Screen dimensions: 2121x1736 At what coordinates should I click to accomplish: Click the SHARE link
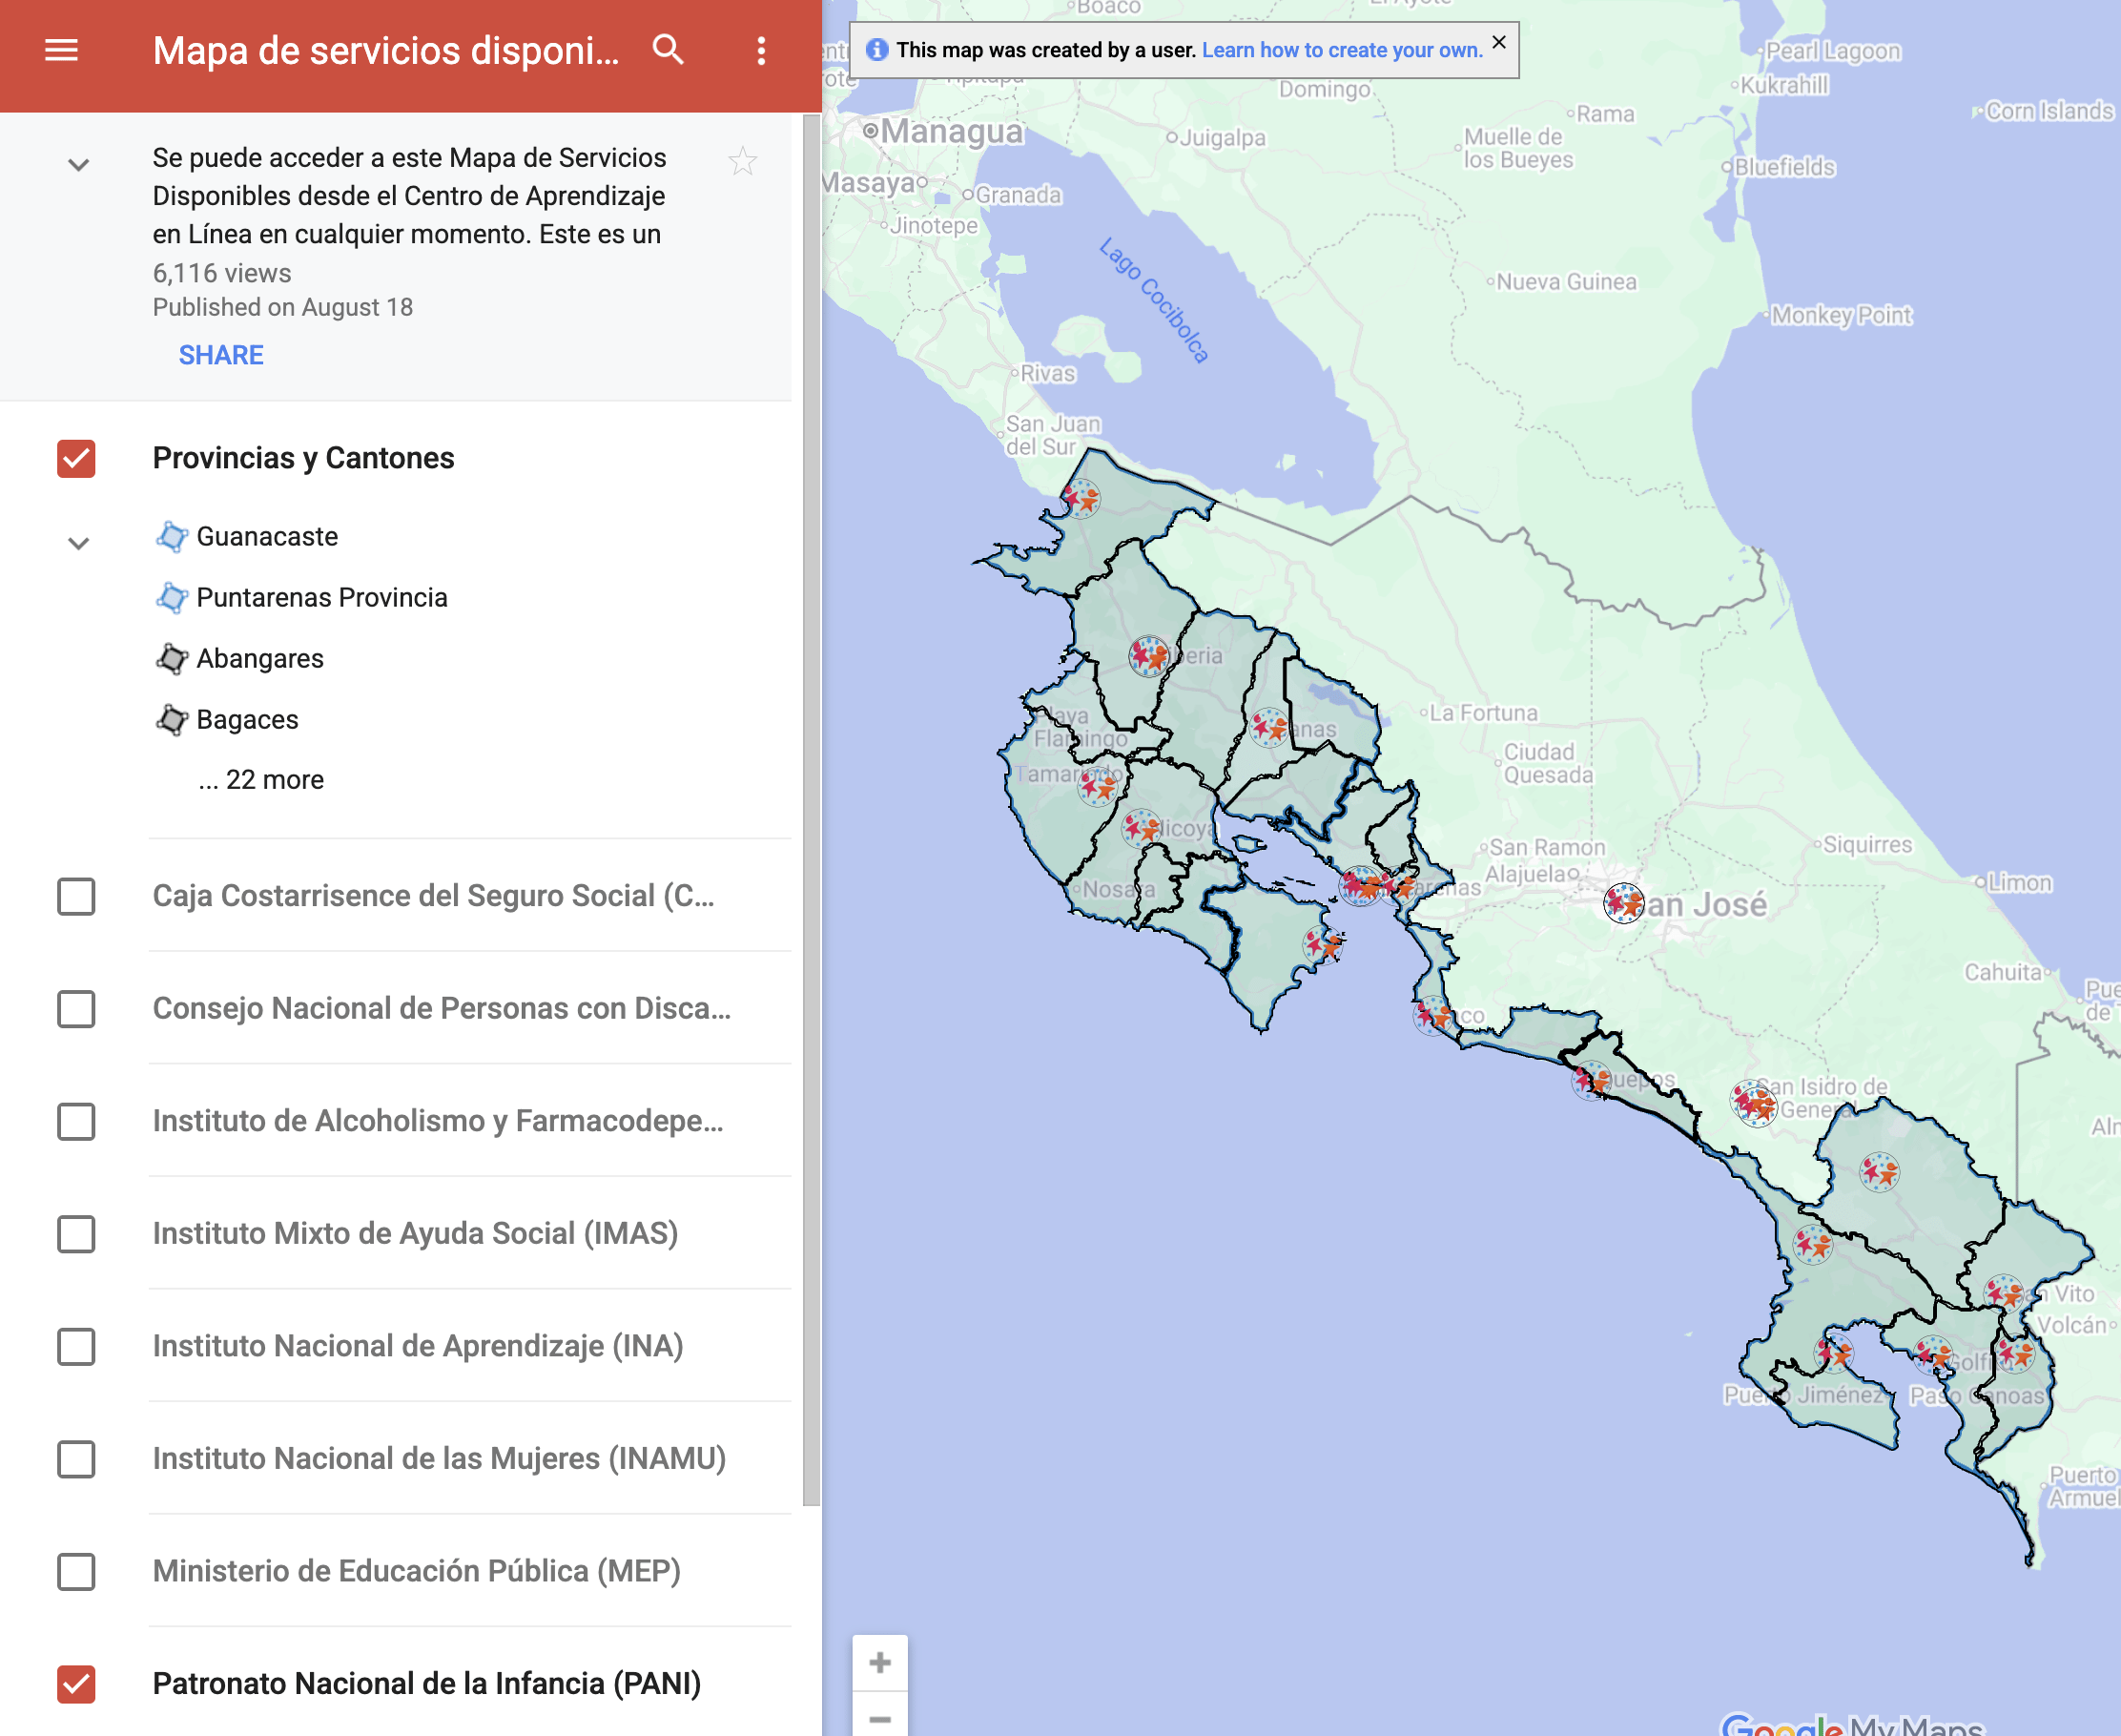(x=221, y=355)
